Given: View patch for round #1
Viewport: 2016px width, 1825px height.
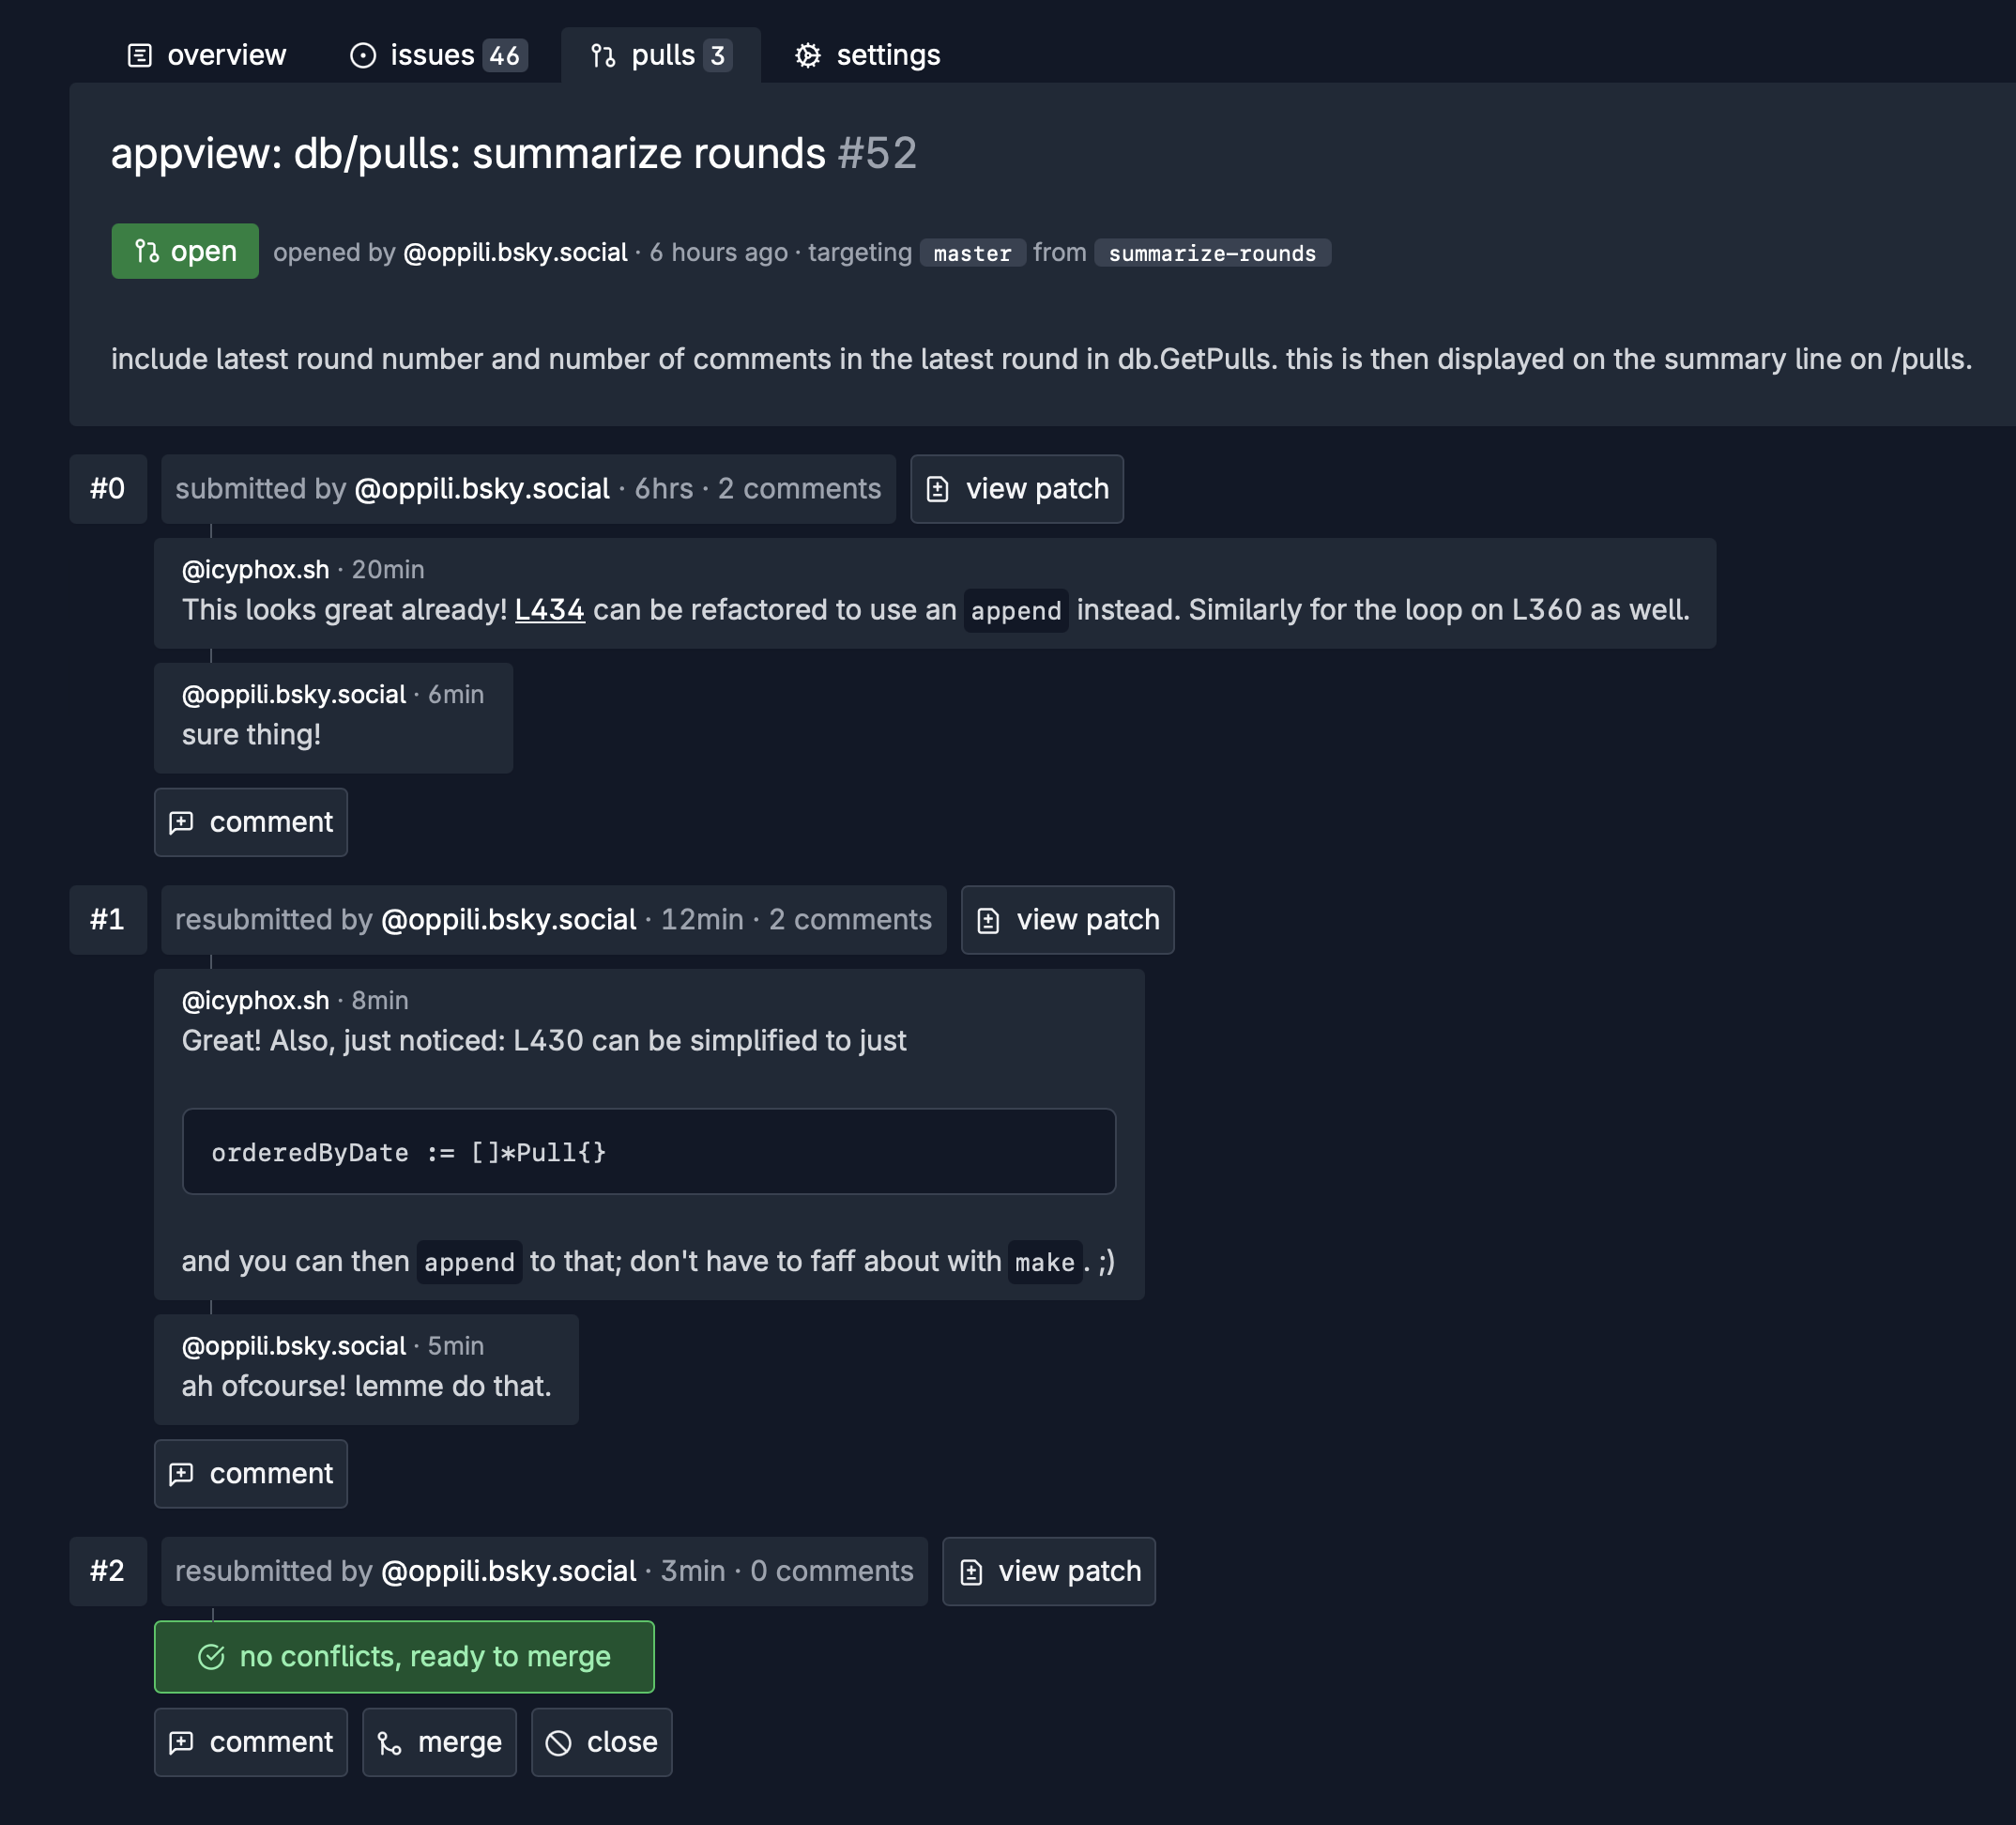Looking at the screenshot, I should pyautogui.click(x=1067, y=920).
